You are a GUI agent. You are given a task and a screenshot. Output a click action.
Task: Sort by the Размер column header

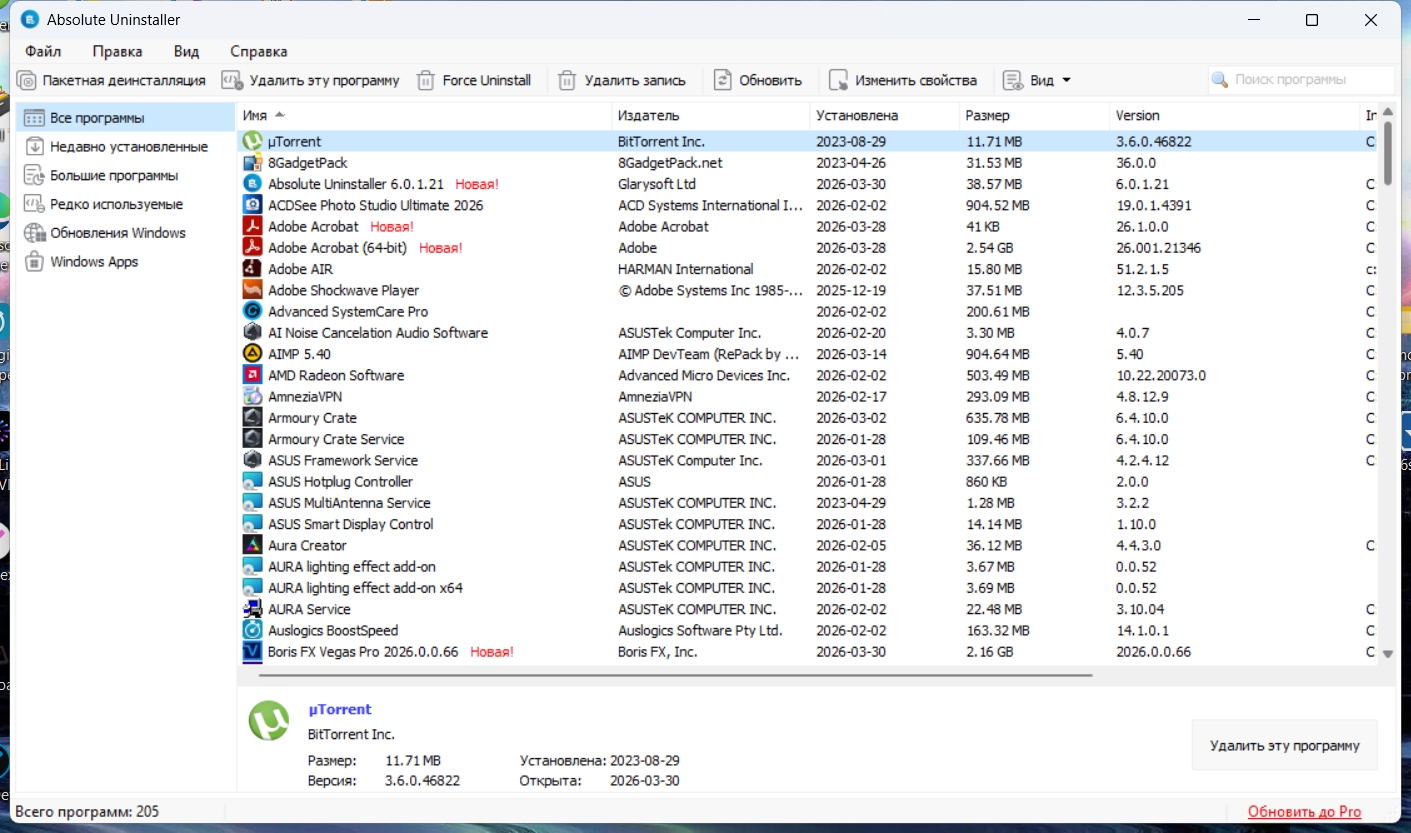click(1035, 116)
